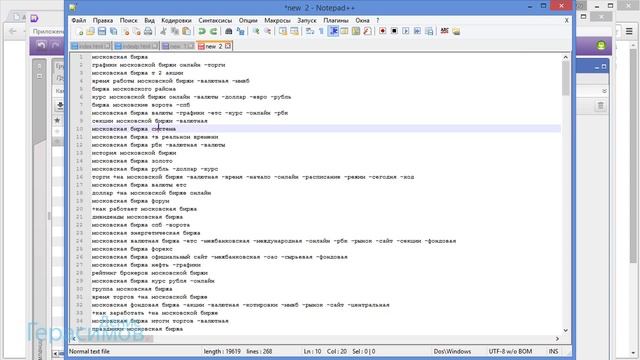640x360 pixels.
Task: Open the Replace dialog from the toolbar
Action: (x=240, y=31)
